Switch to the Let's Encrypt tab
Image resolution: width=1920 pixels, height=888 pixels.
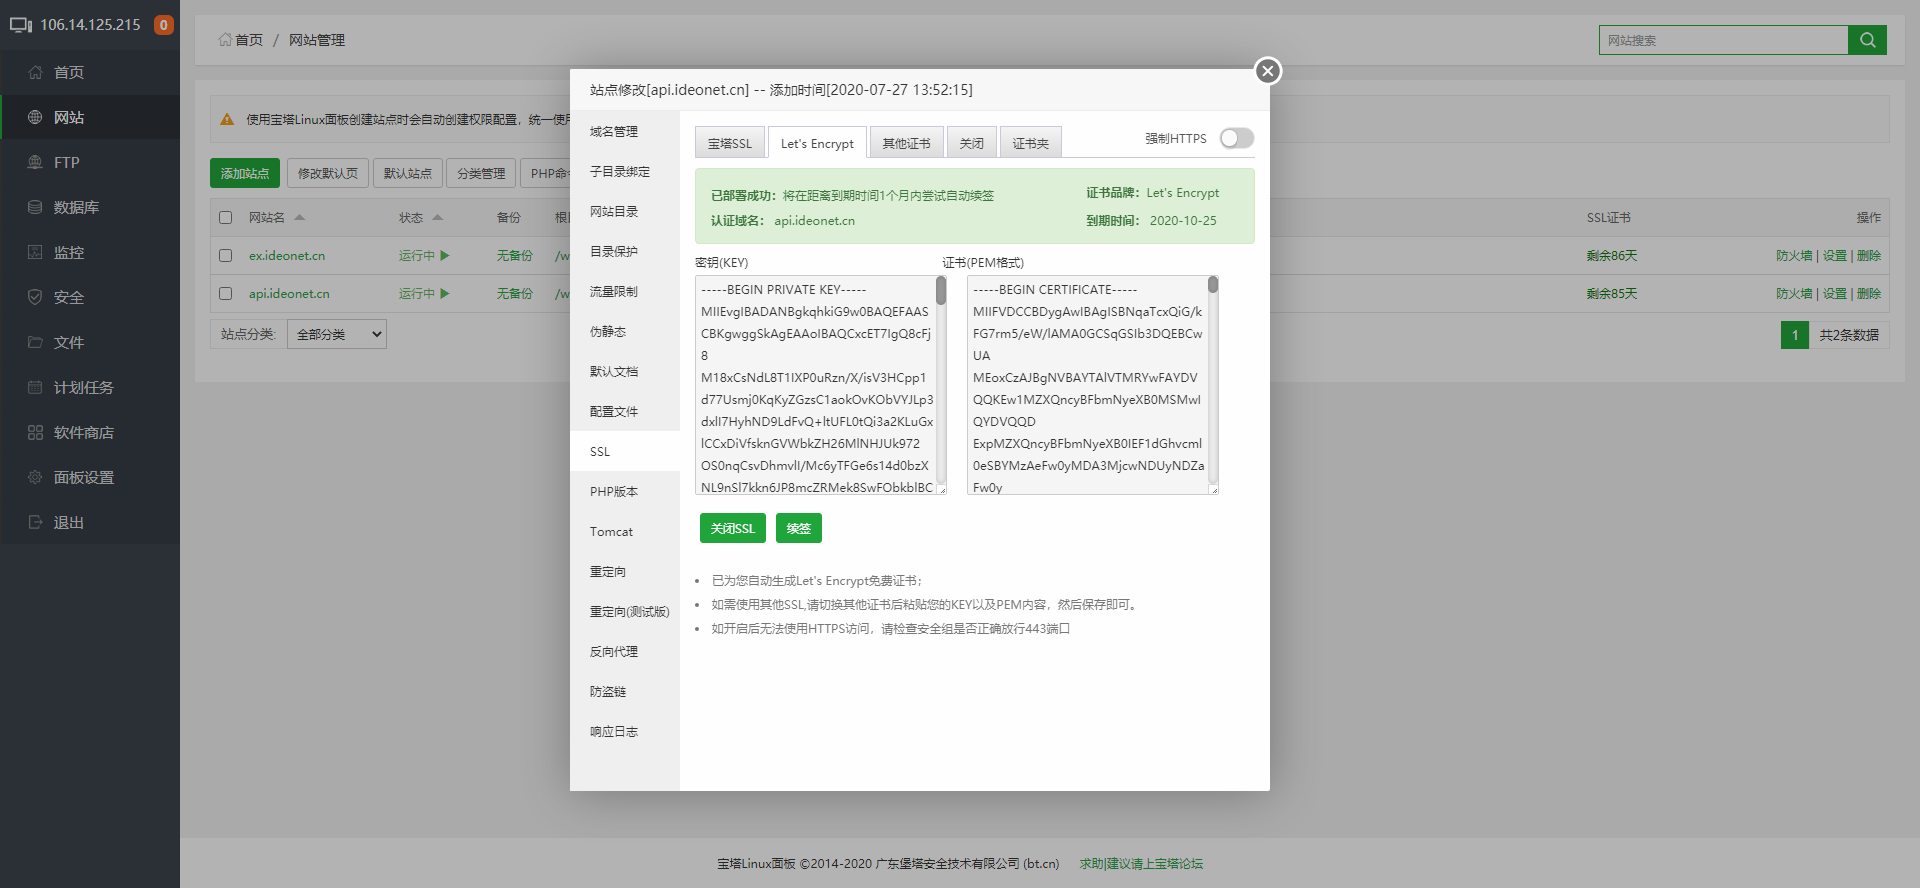point(817,143)
